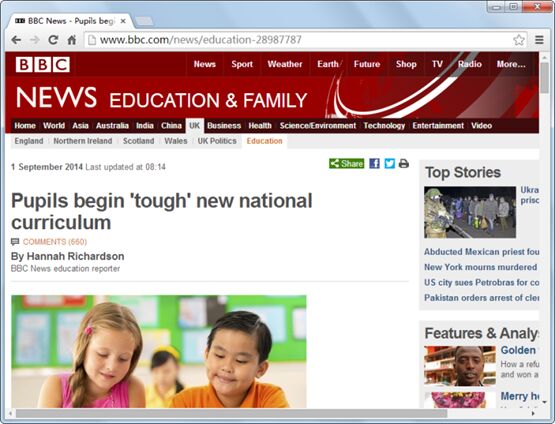Select World in news navigation

[54, 126]
